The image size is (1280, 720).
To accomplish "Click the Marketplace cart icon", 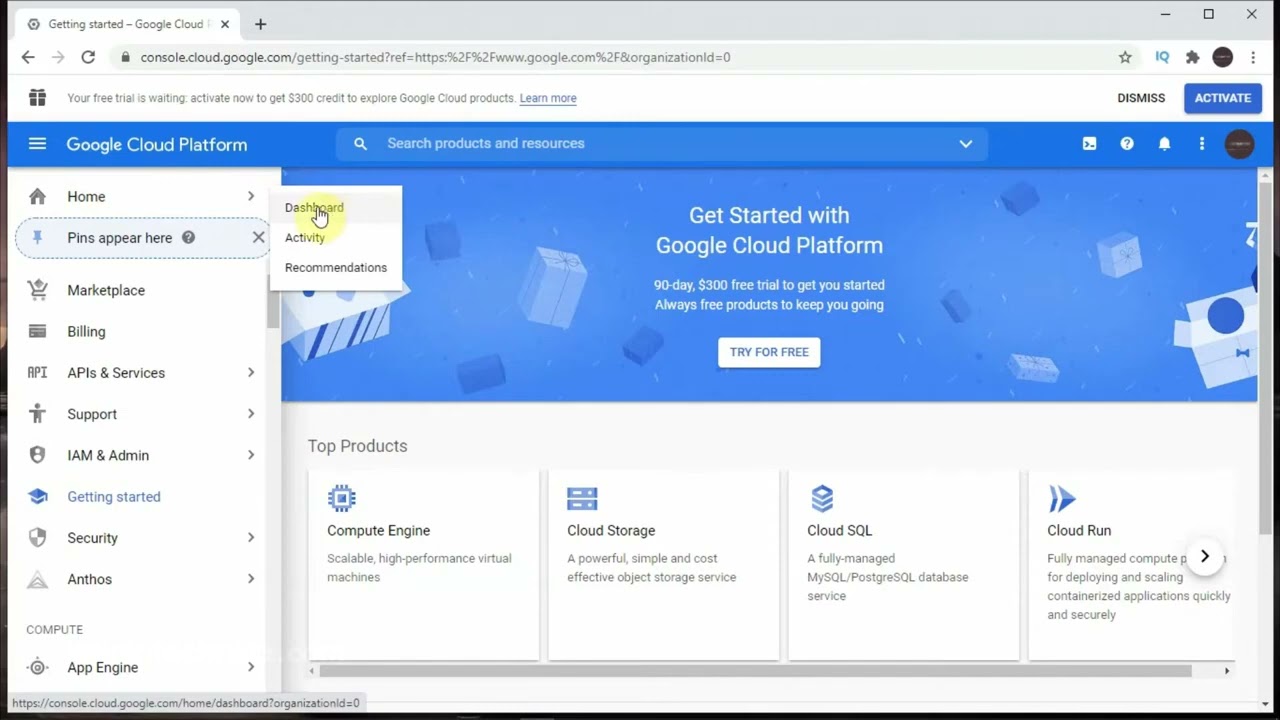I will click(37, 290).
